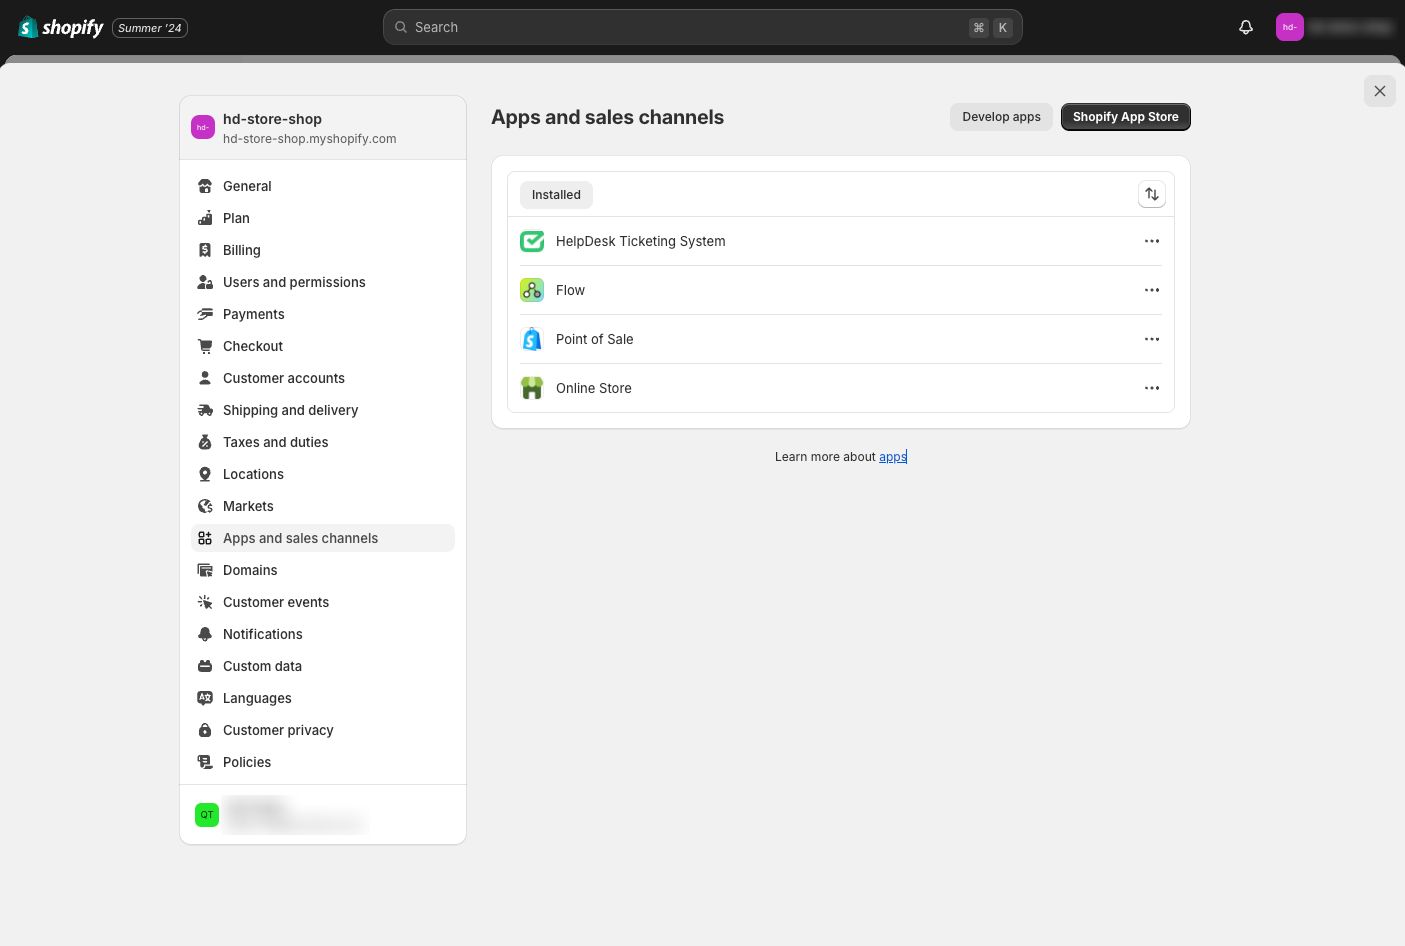
Task: Open the Point of Sale channel
Action: 841,339
